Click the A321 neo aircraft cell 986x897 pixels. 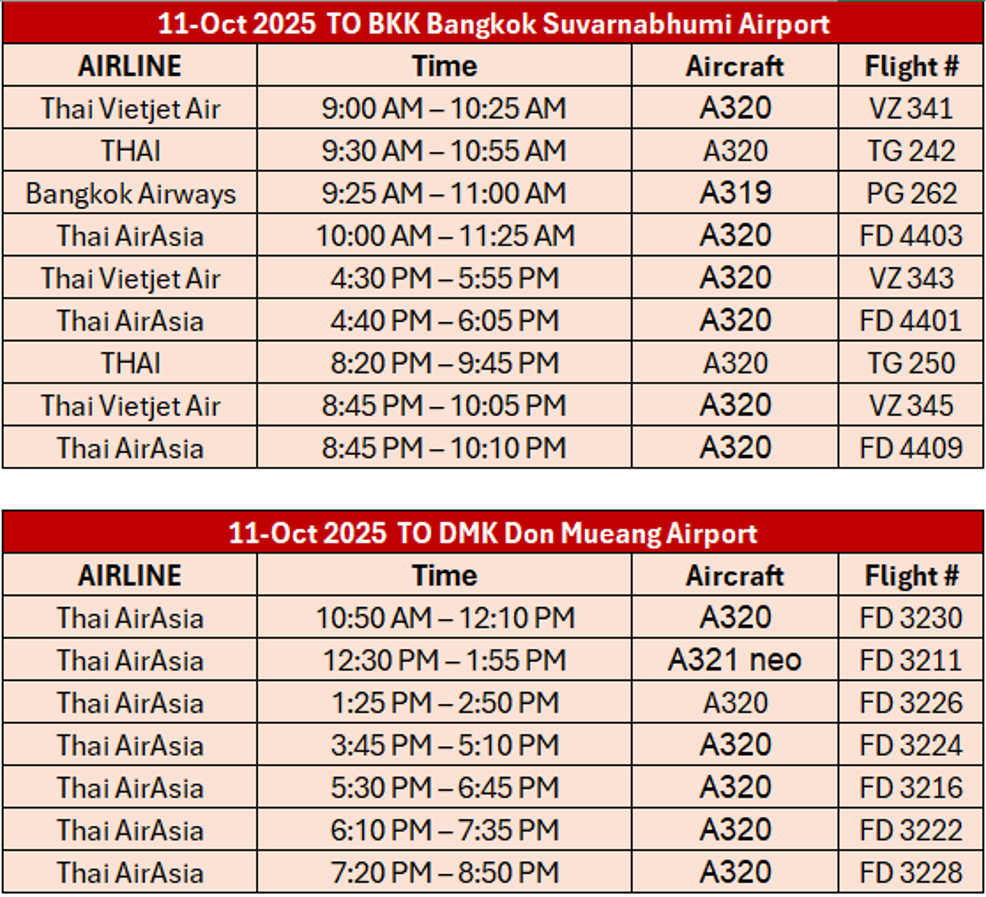(x=735, y=660)
